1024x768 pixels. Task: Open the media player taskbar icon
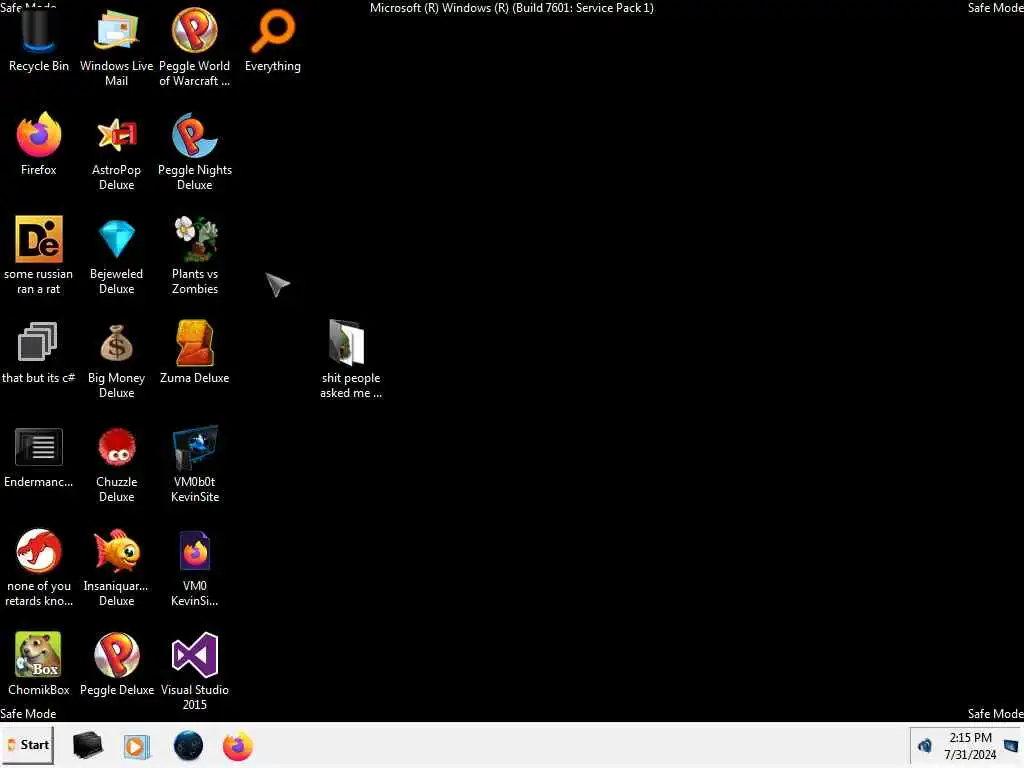pyautogui.click(x=137, y=746)
